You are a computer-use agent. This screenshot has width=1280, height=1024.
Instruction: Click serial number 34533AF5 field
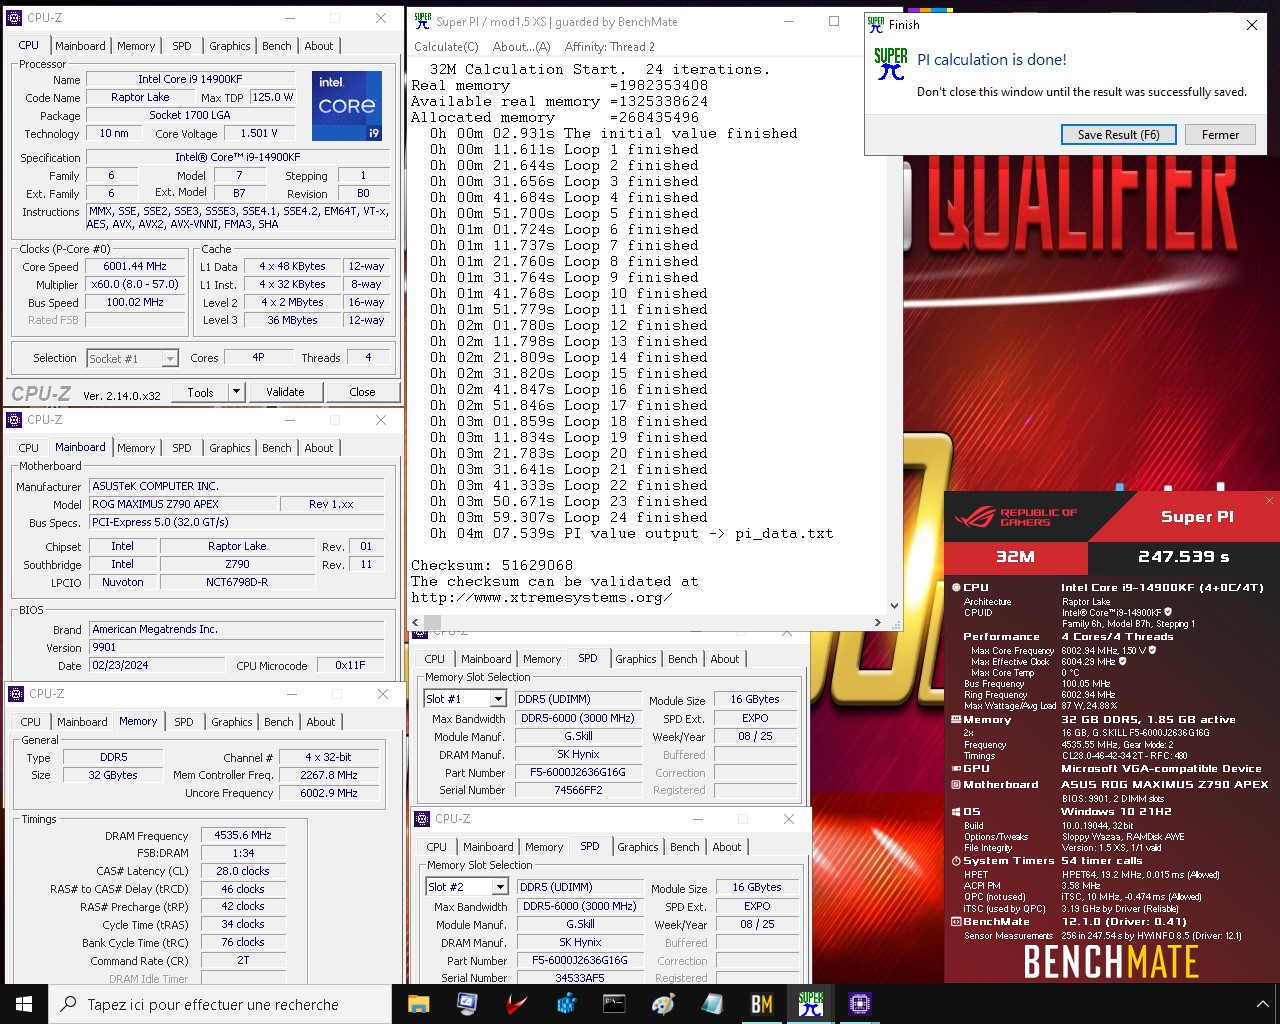pyautogui.click(x=580, y=978)
